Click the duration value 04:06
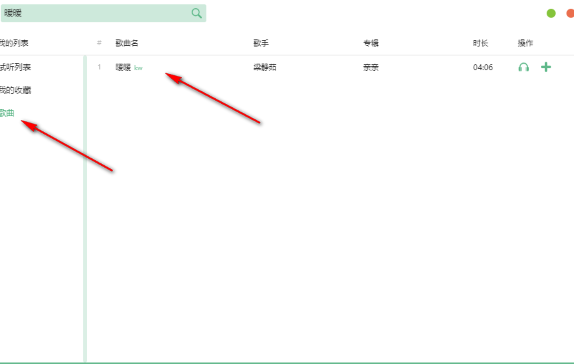The height and width of the screenshot is (364, 574). (x=483, y=67)
